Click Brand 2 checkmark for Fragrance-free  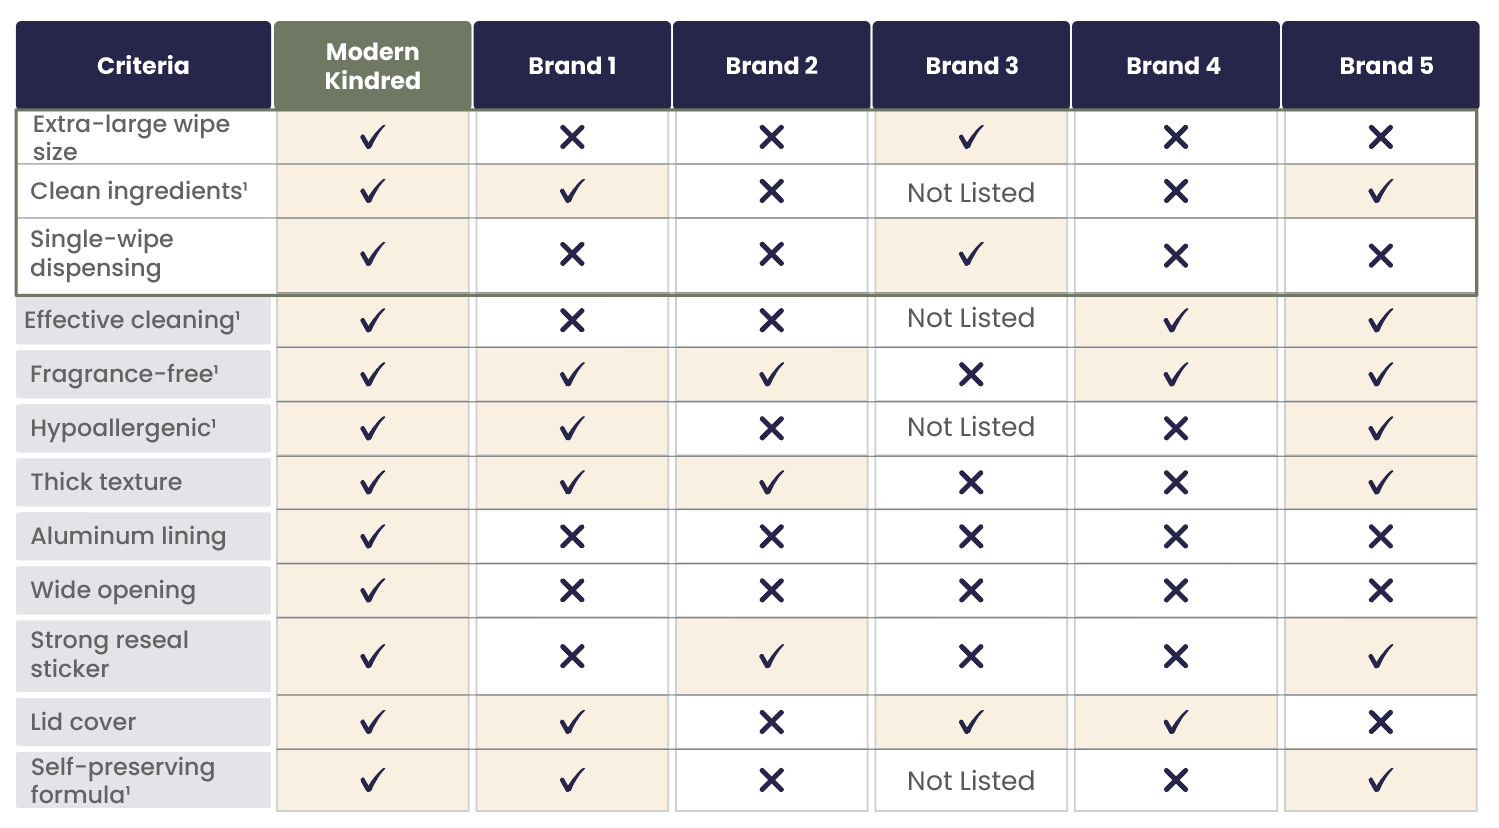771,375
